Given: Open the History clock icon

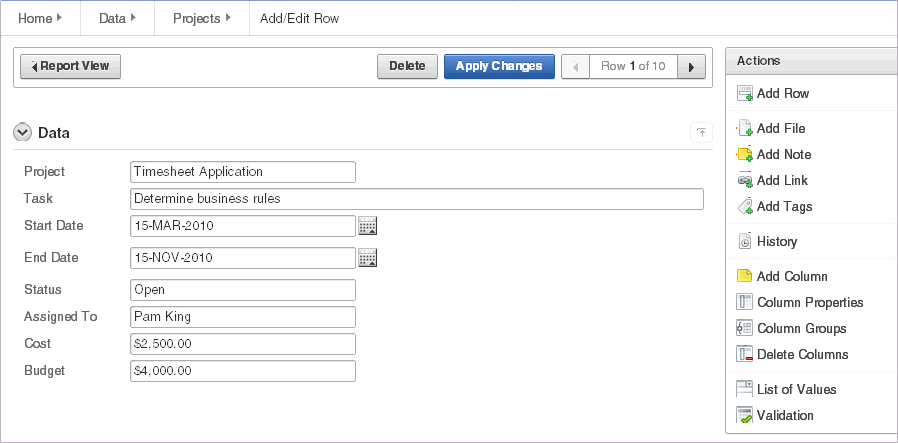Looking at the screenshot, I should pyautogui.click(x=744, y=242).
